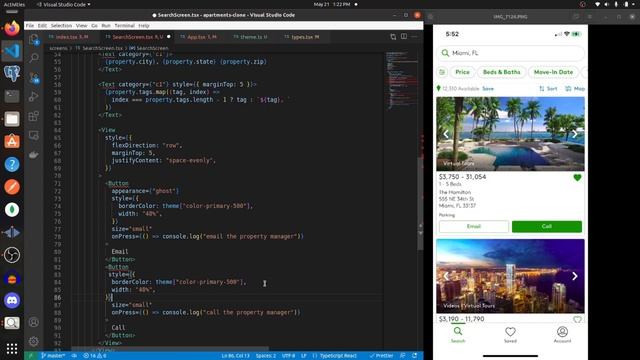Open the Saved tab in bottom navigation
640x360 pixels.
[510, 335]
